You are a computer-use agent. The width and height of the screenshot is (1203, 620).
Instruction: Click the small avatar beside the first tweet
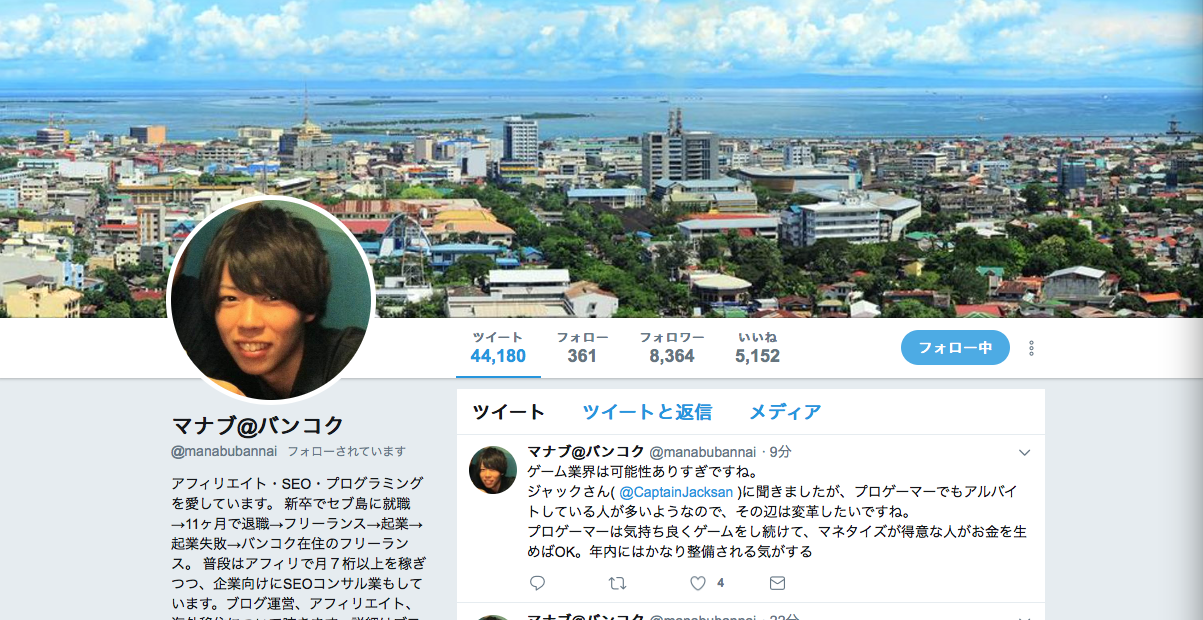point(493,470)
